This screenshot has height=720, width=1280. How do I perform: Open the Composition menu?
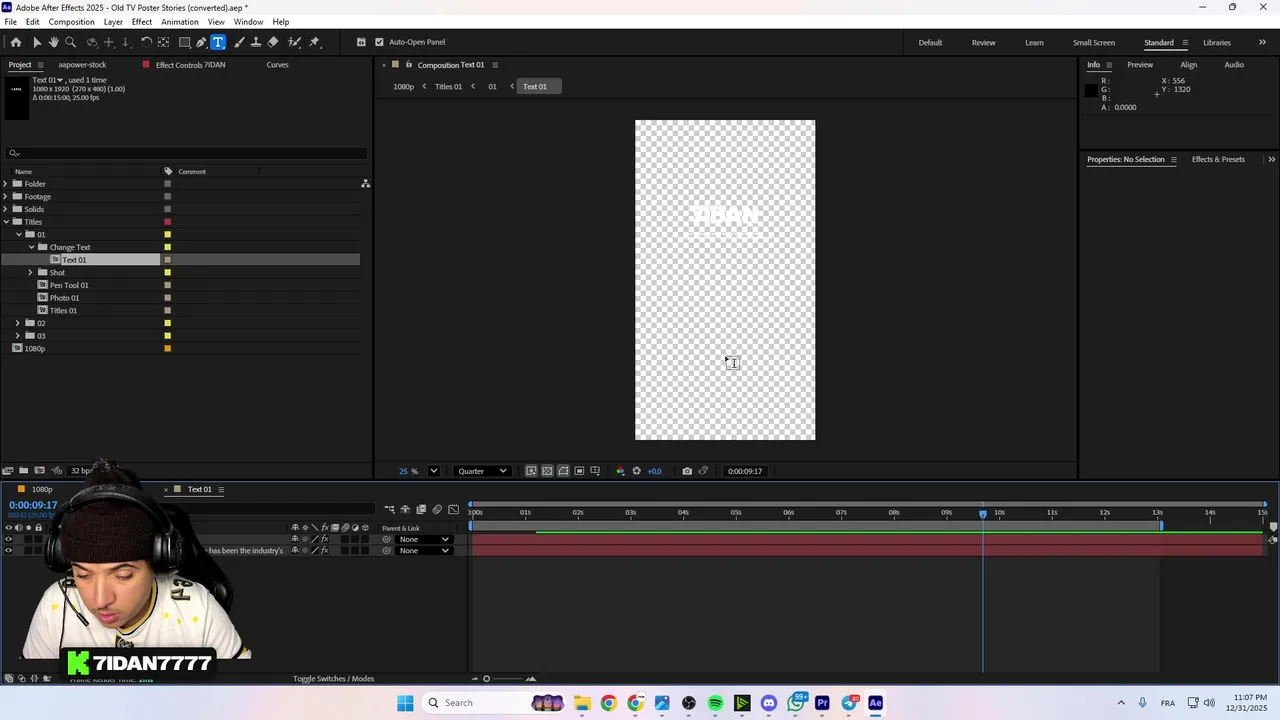71,22
